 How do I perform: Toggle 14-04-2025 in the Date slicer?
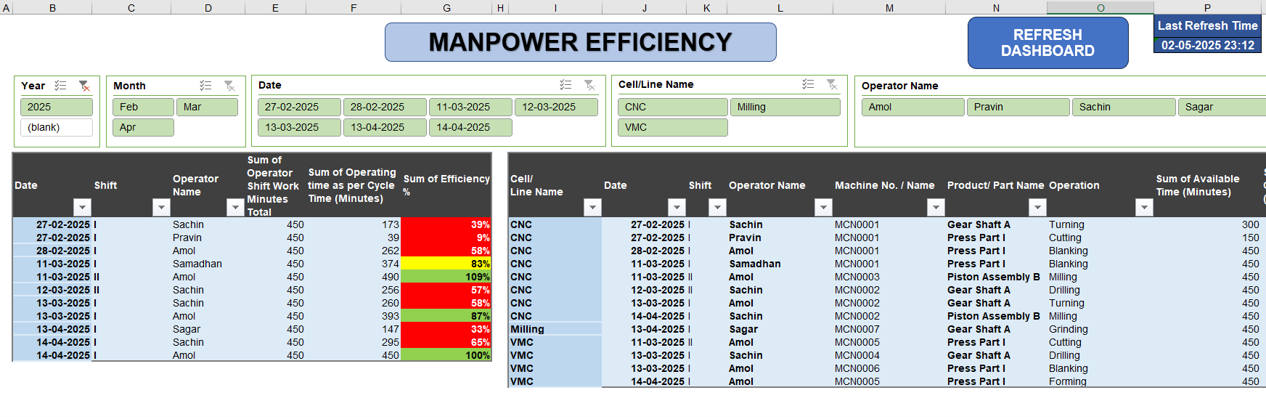click(x=470, y=127)
